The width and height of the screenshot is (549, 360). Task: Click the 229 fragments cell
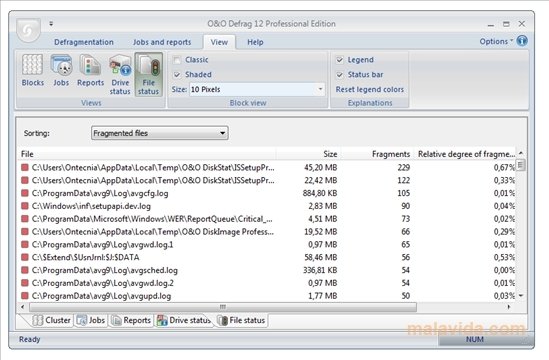403,167
